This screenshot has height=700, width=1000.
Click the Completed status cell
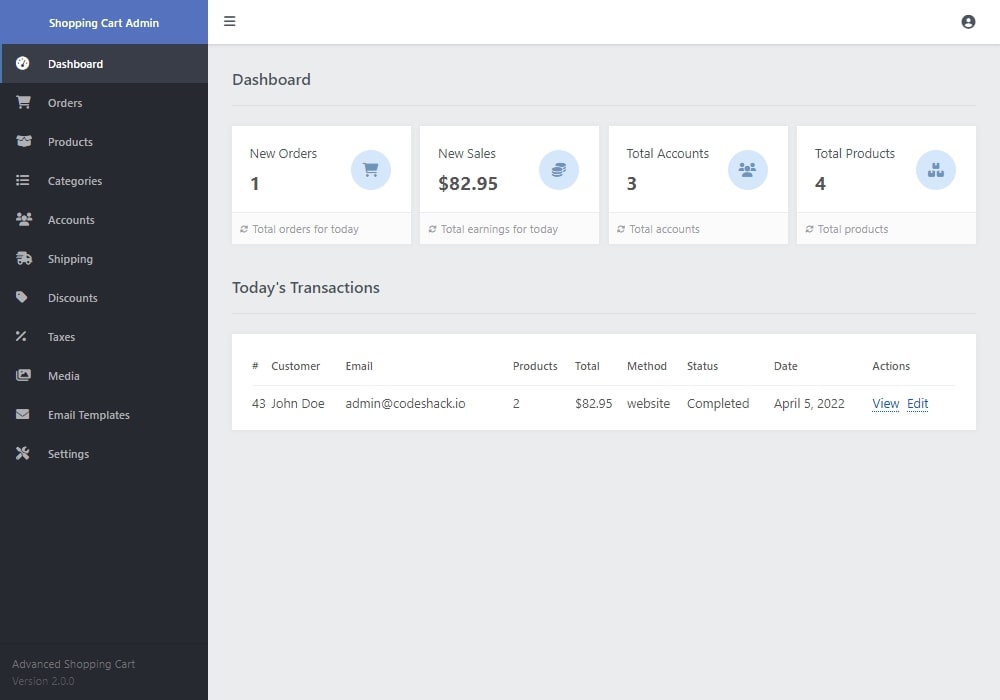[x=717, y=404]
